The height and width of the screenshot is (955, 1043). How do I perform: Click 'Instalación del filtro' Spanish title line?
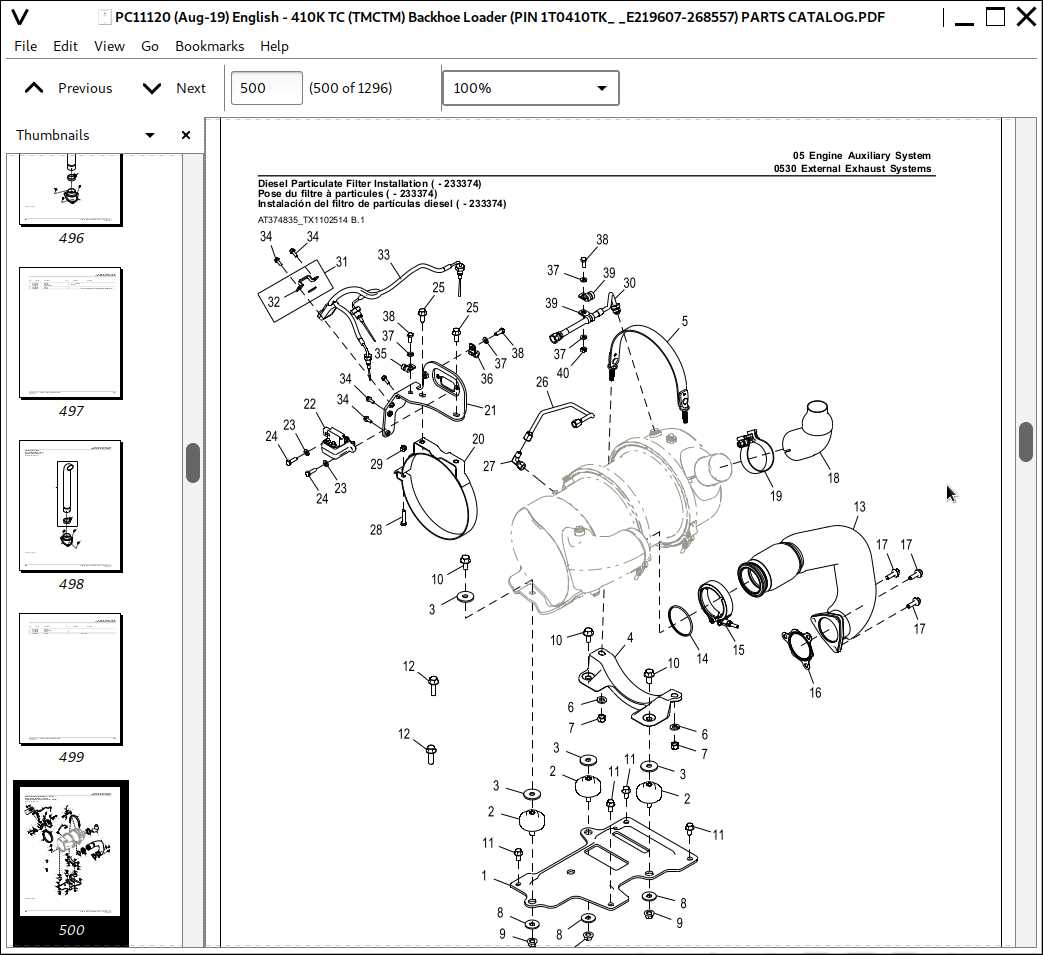pyautogui.click(x=382, y=204)
